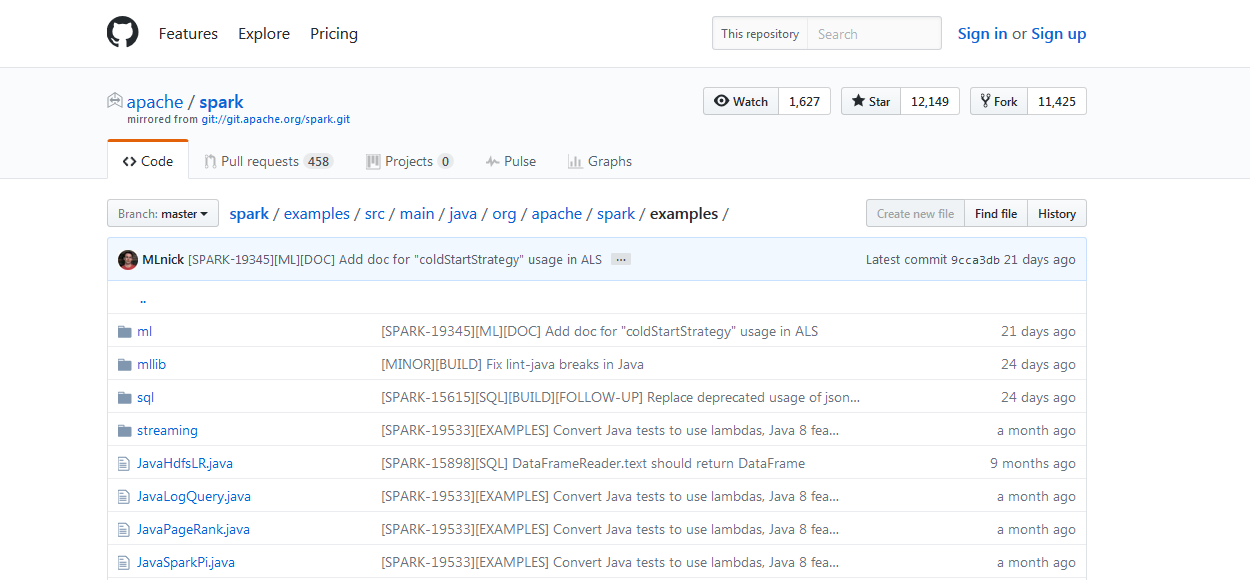The image size is (1250, 580).
Task: Open the apache organization link
Action: [155, 101]
